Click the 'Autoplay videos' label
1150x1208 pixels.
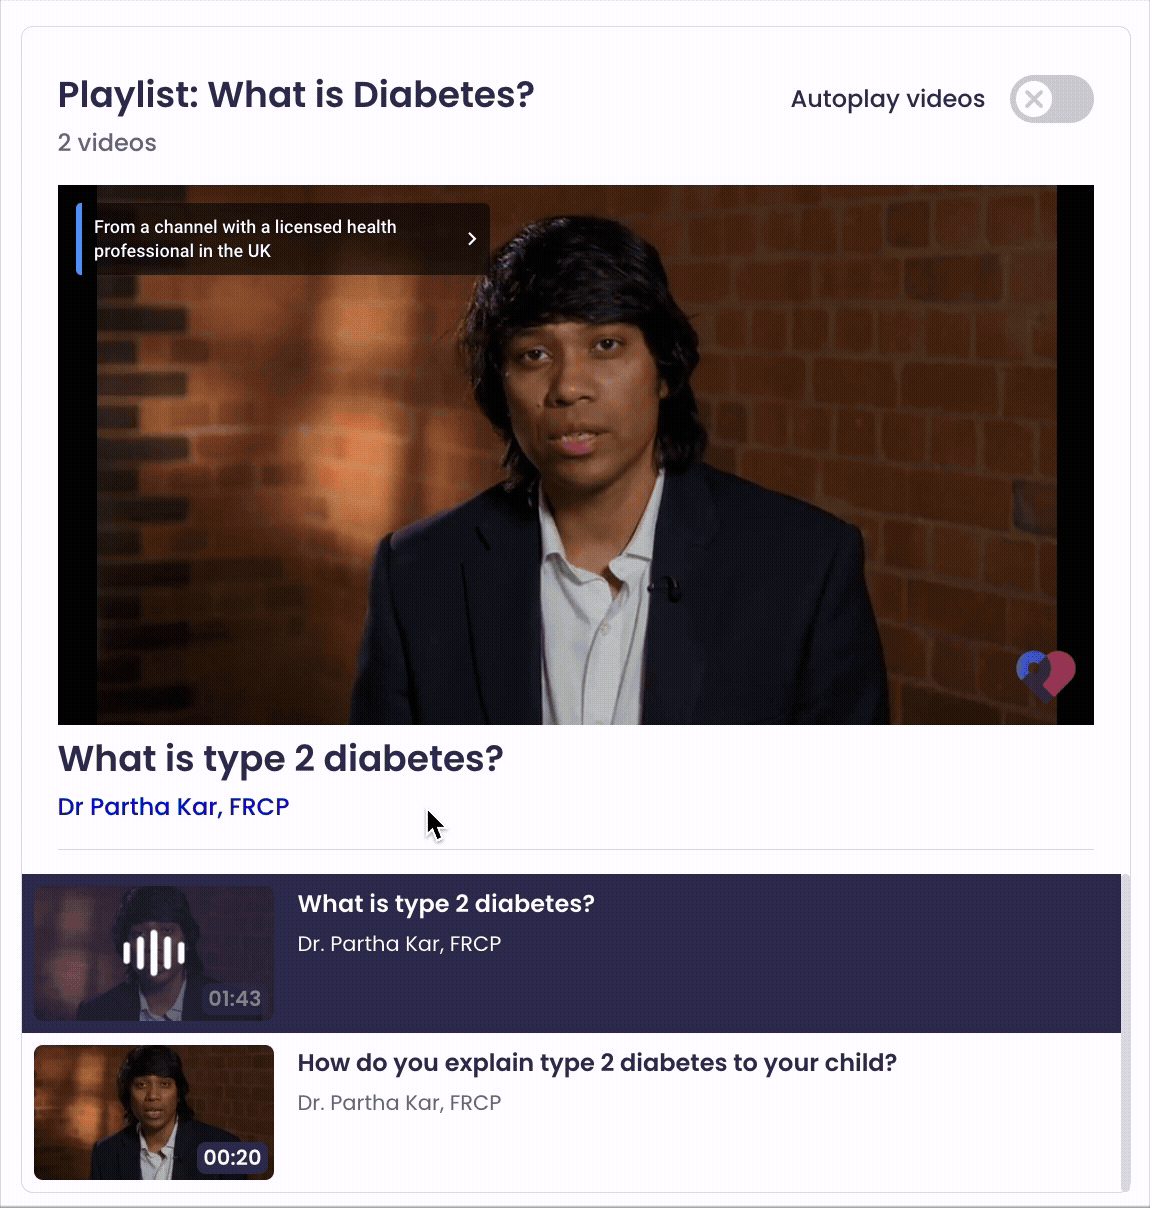click(x=888, y=99)
